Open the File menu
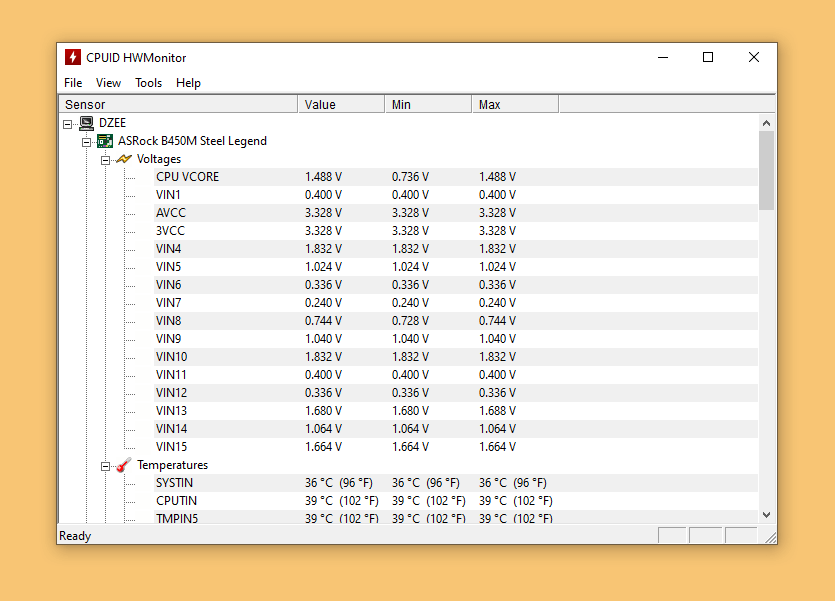Viewport: 835px width, 601px height. 73,83
